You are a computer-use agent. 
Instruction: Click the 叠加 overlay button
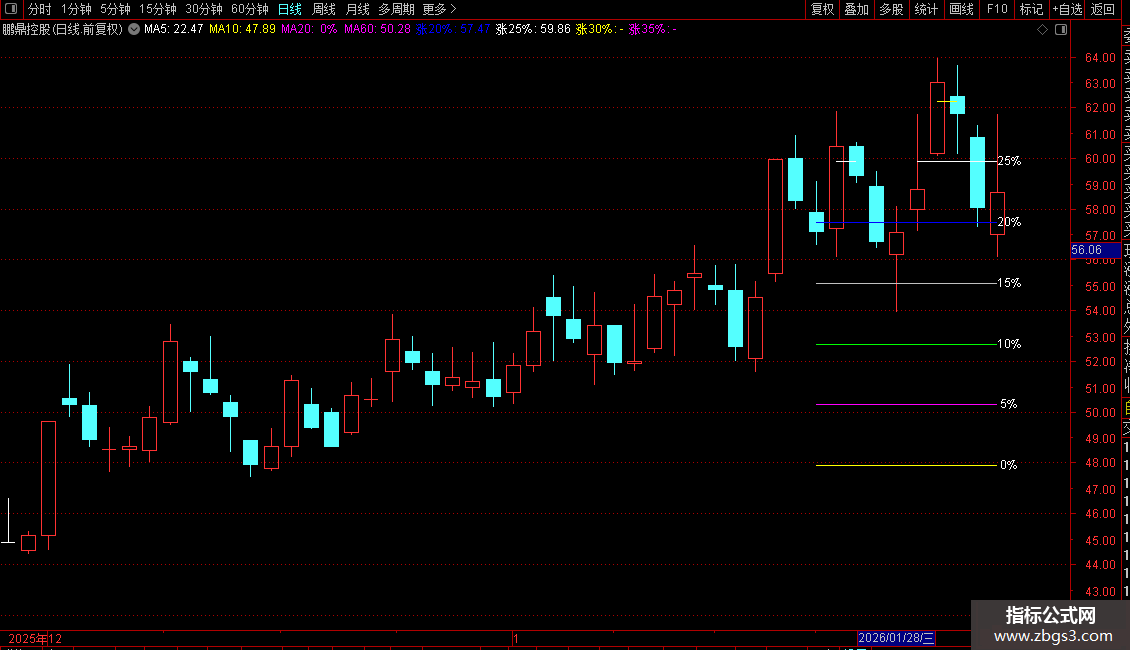pyautogui.click(x=857, y=9)
